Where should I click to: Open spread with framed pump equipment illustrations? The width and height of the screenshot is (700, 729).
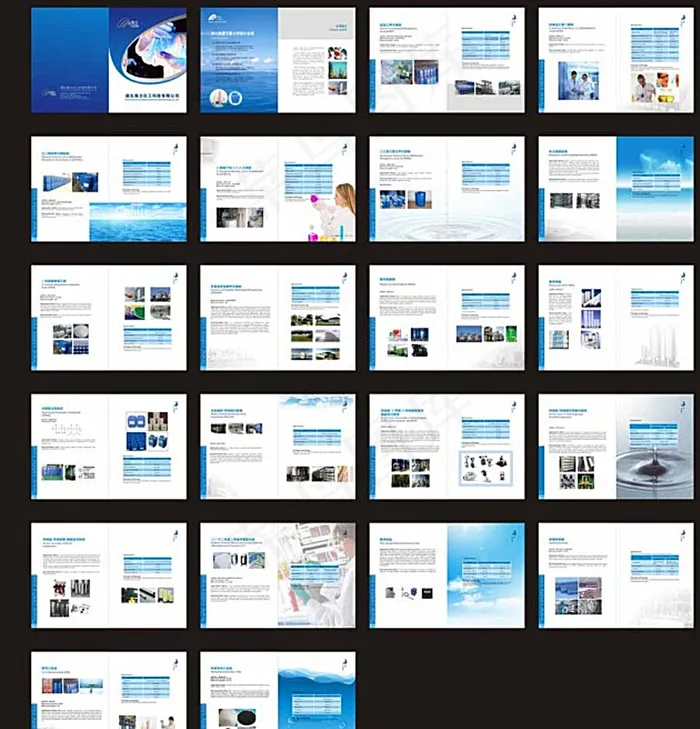447,447
